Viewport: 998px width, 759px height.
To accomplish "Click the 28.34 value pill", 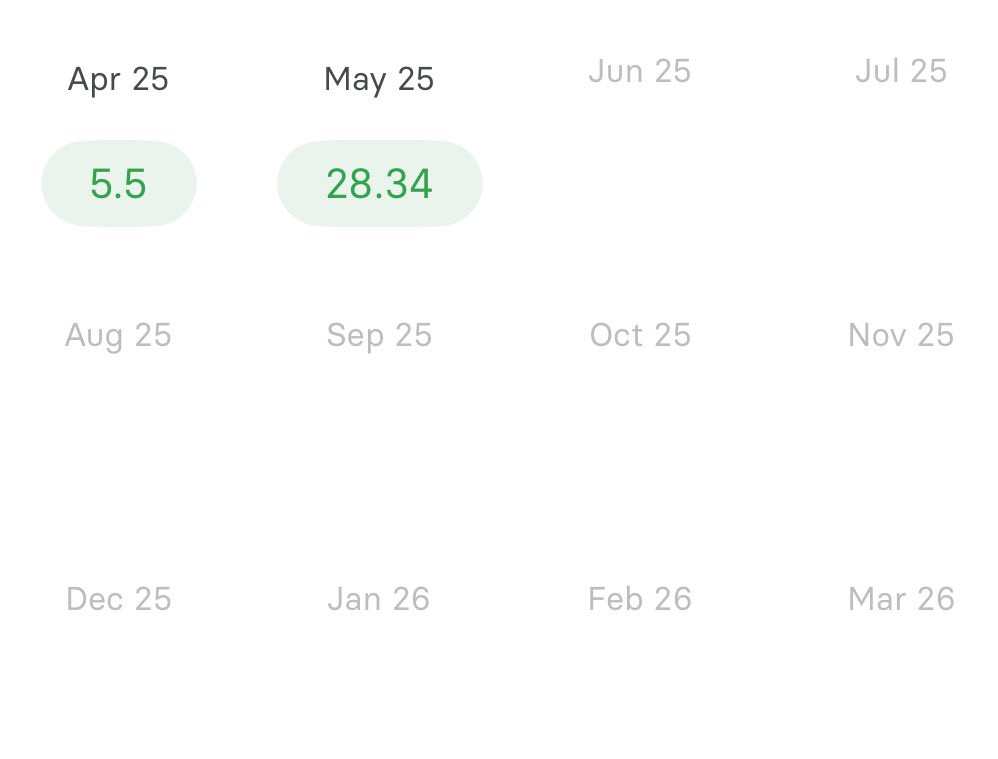I will point(379,184).
